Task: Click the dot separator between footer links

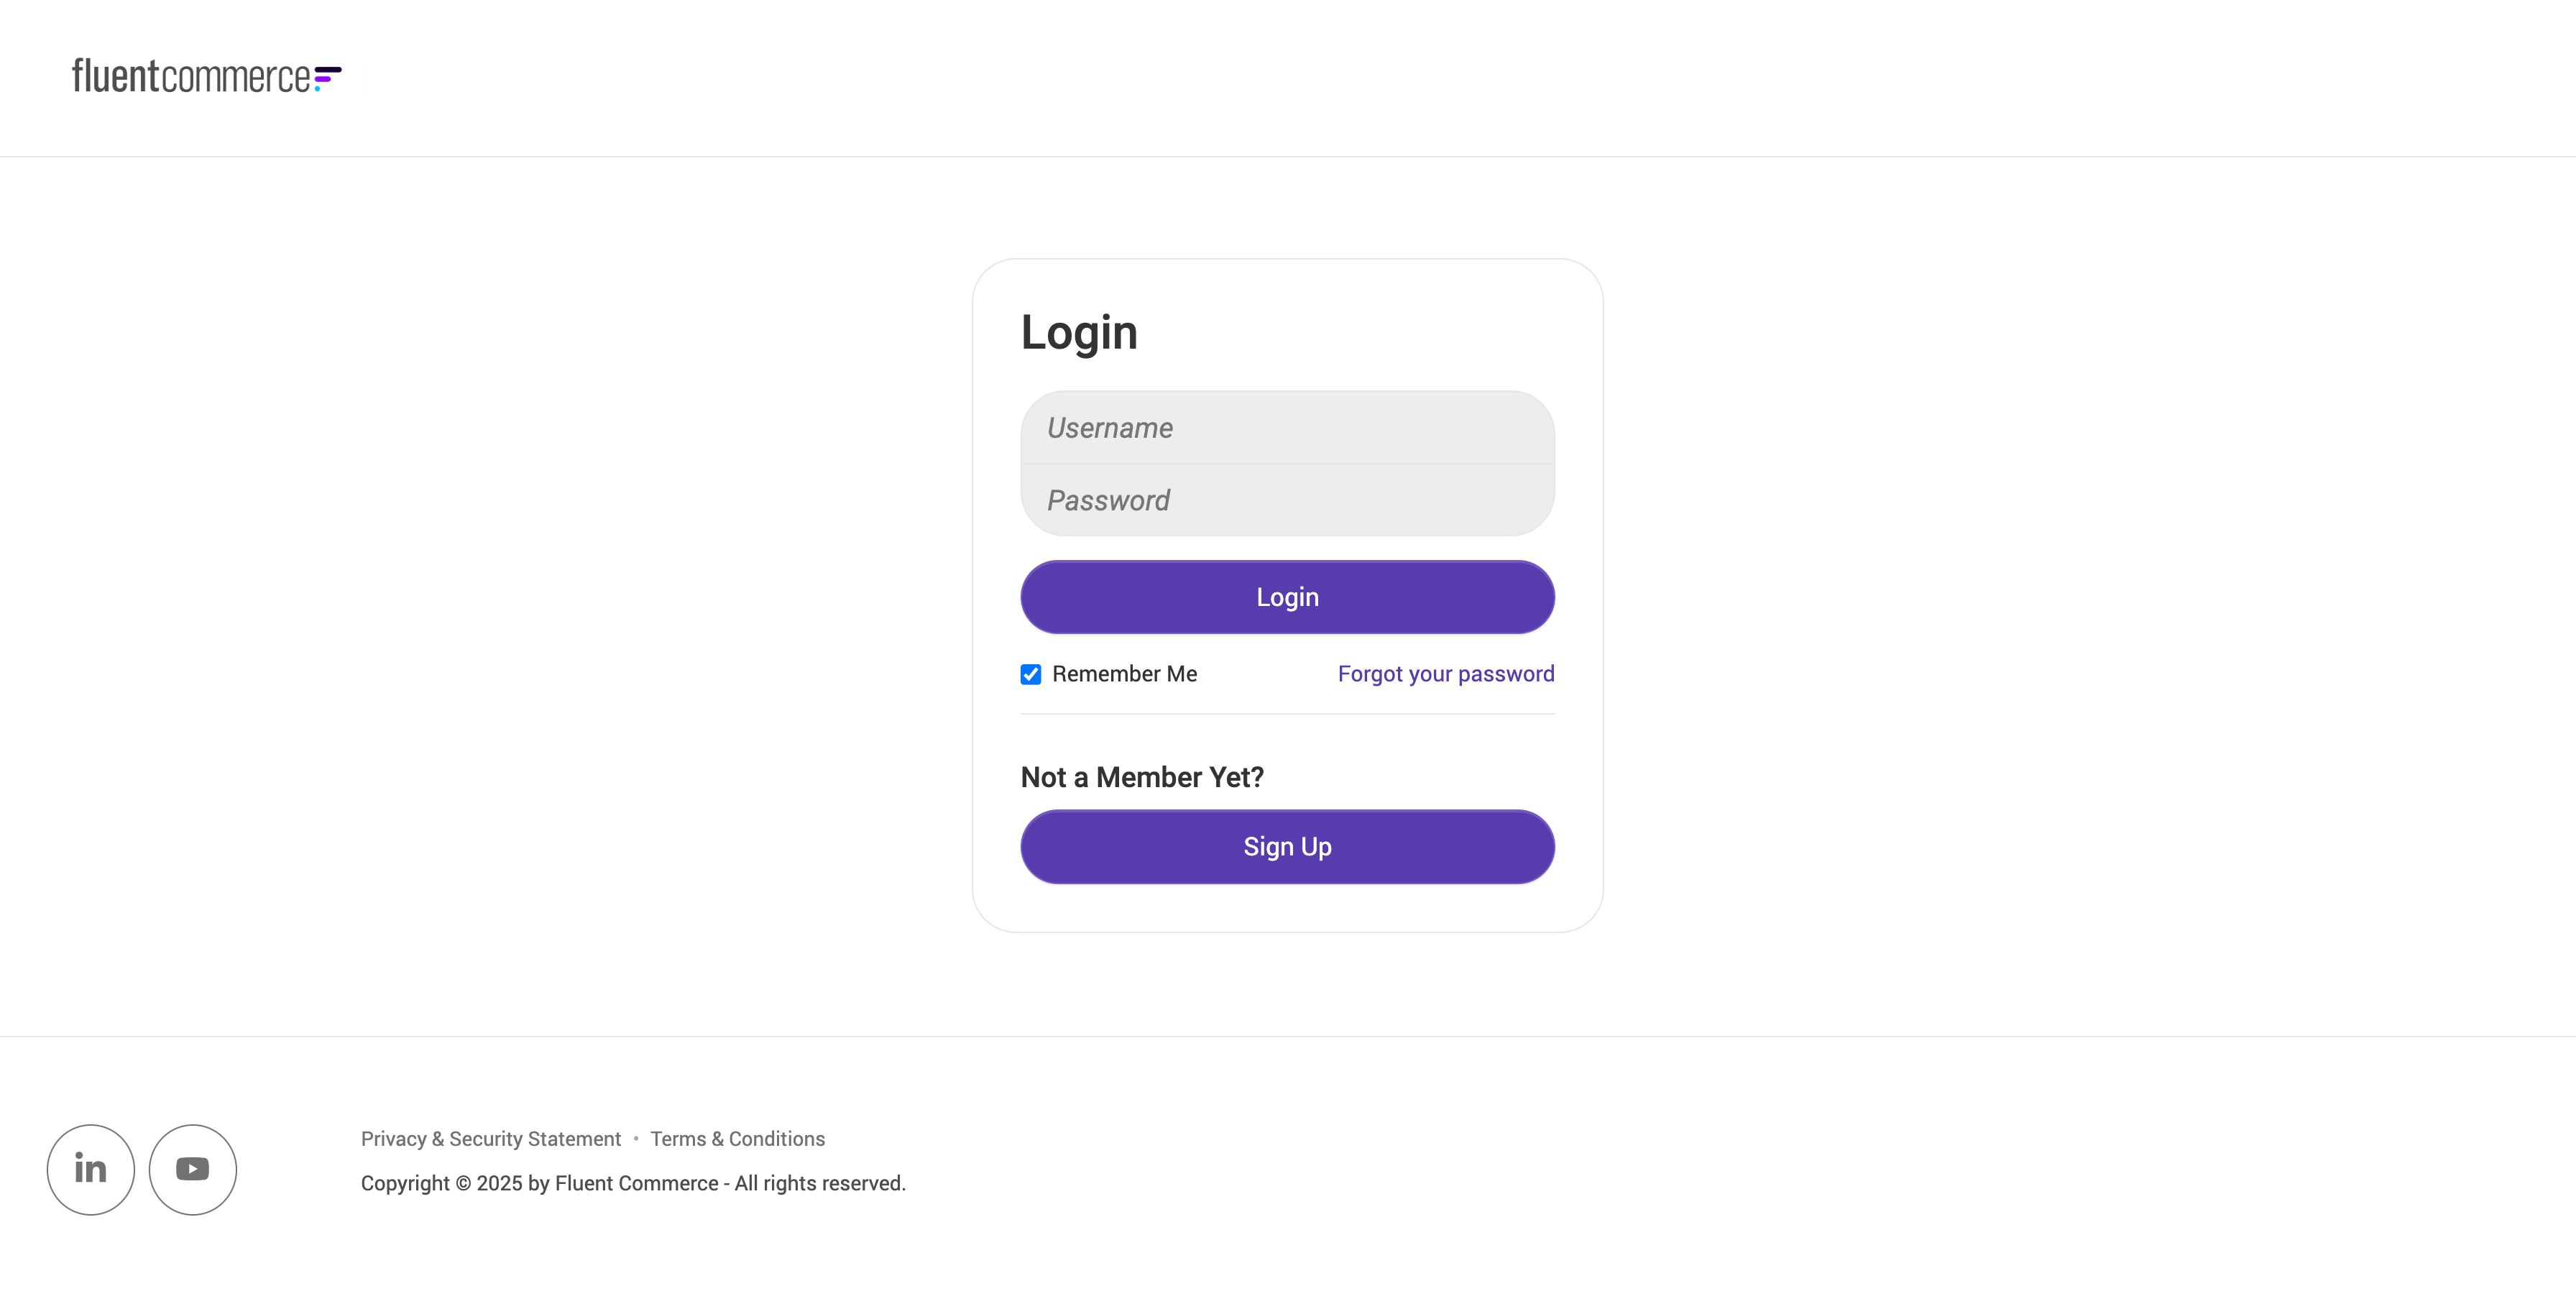Action: point(636,1139)
